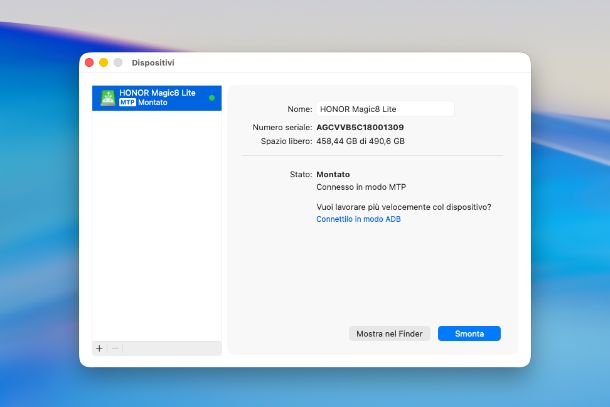Click the Connesso in modo MTP text
610x407 pixels.
361,187
